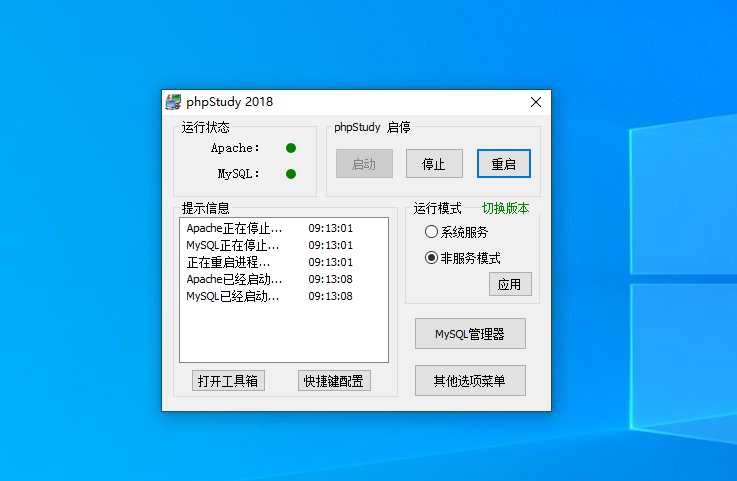
Task: Click the "MySQL:" status label
Action: pos(238,174)
